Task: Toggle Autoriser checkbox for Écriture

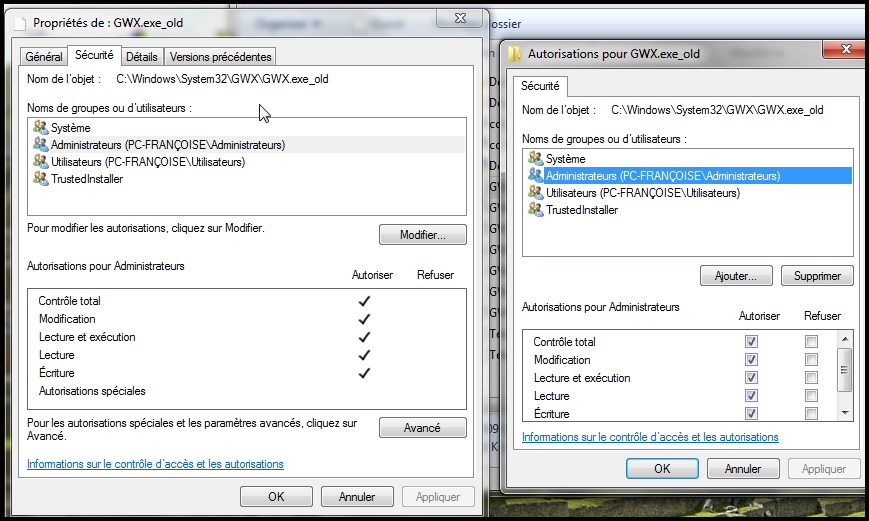Action: pos(751,413)
